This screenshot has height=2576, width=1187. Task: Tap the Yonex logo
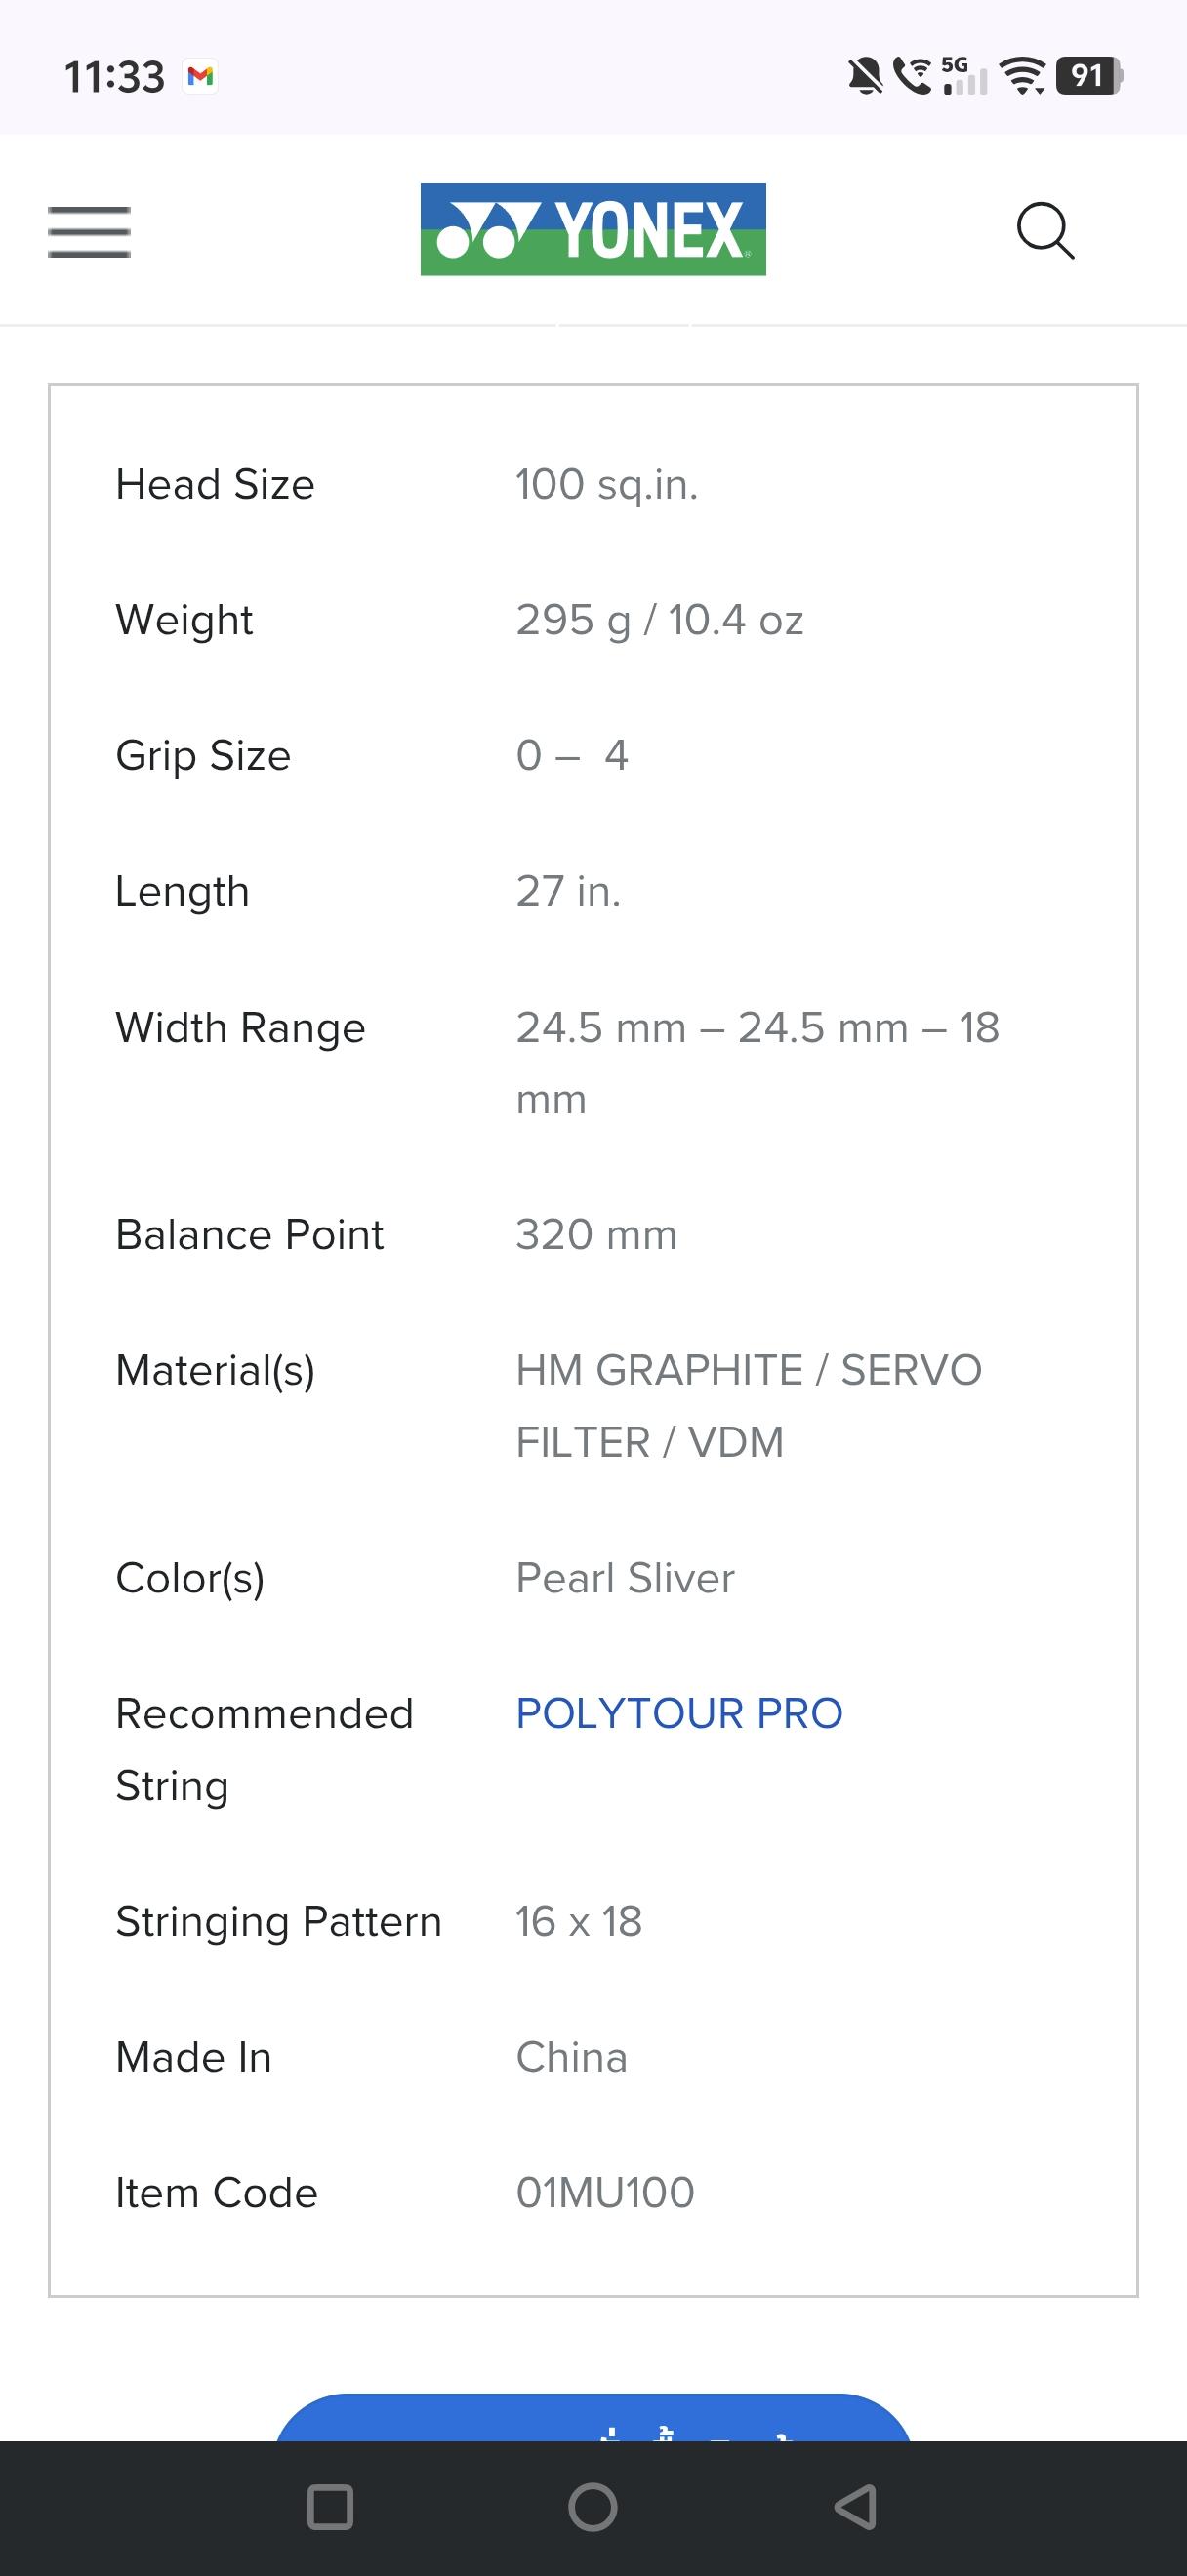point(593,229)
